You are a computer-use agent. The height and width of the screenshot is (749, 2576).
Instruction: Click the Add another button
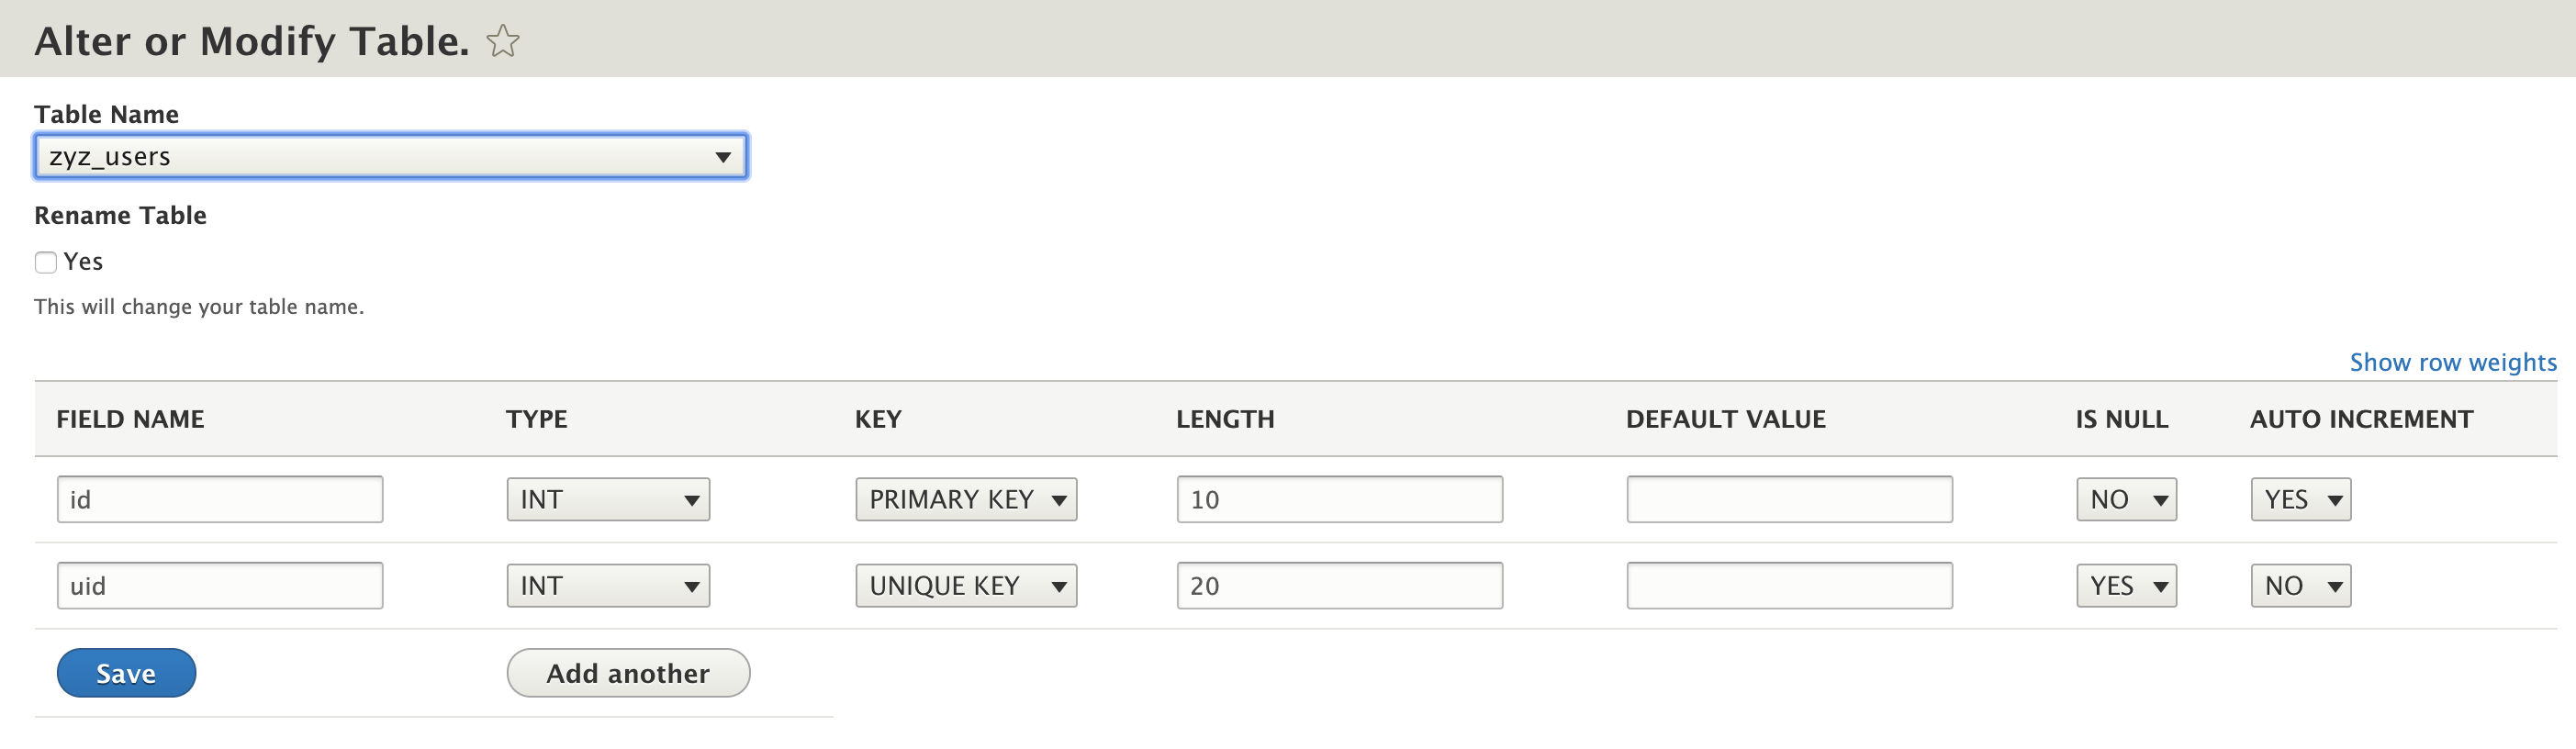coord(628,673)
